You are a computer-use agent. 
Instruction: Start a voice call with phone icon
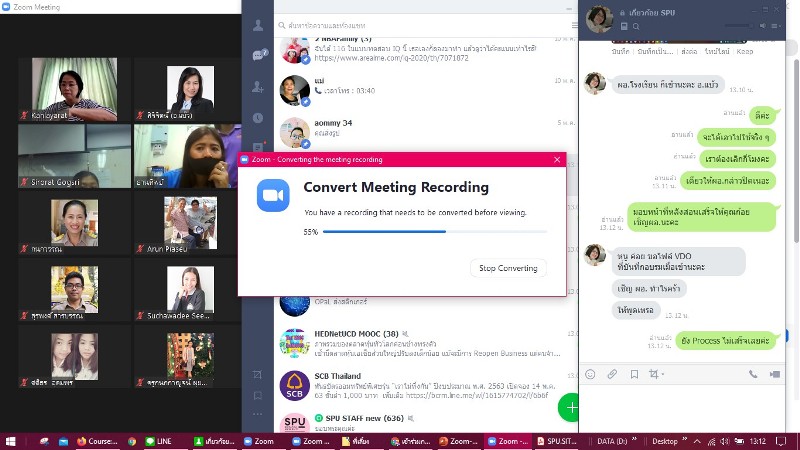click(x=753, y=374)
